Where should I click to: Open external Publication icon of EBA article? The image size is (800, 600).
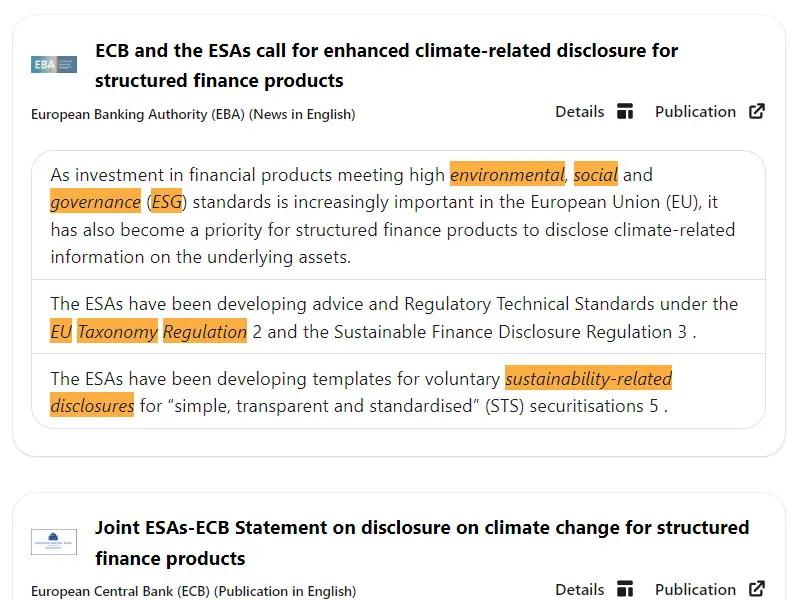757,111
